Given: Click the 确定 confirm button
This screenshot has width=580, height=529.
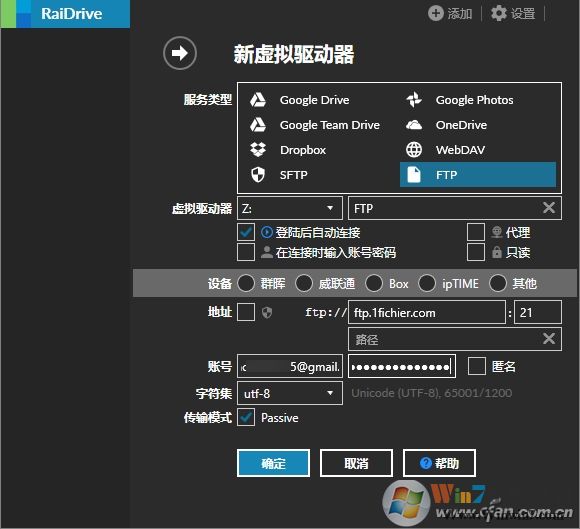Looking at the screenshot, I should click(273, 463).
